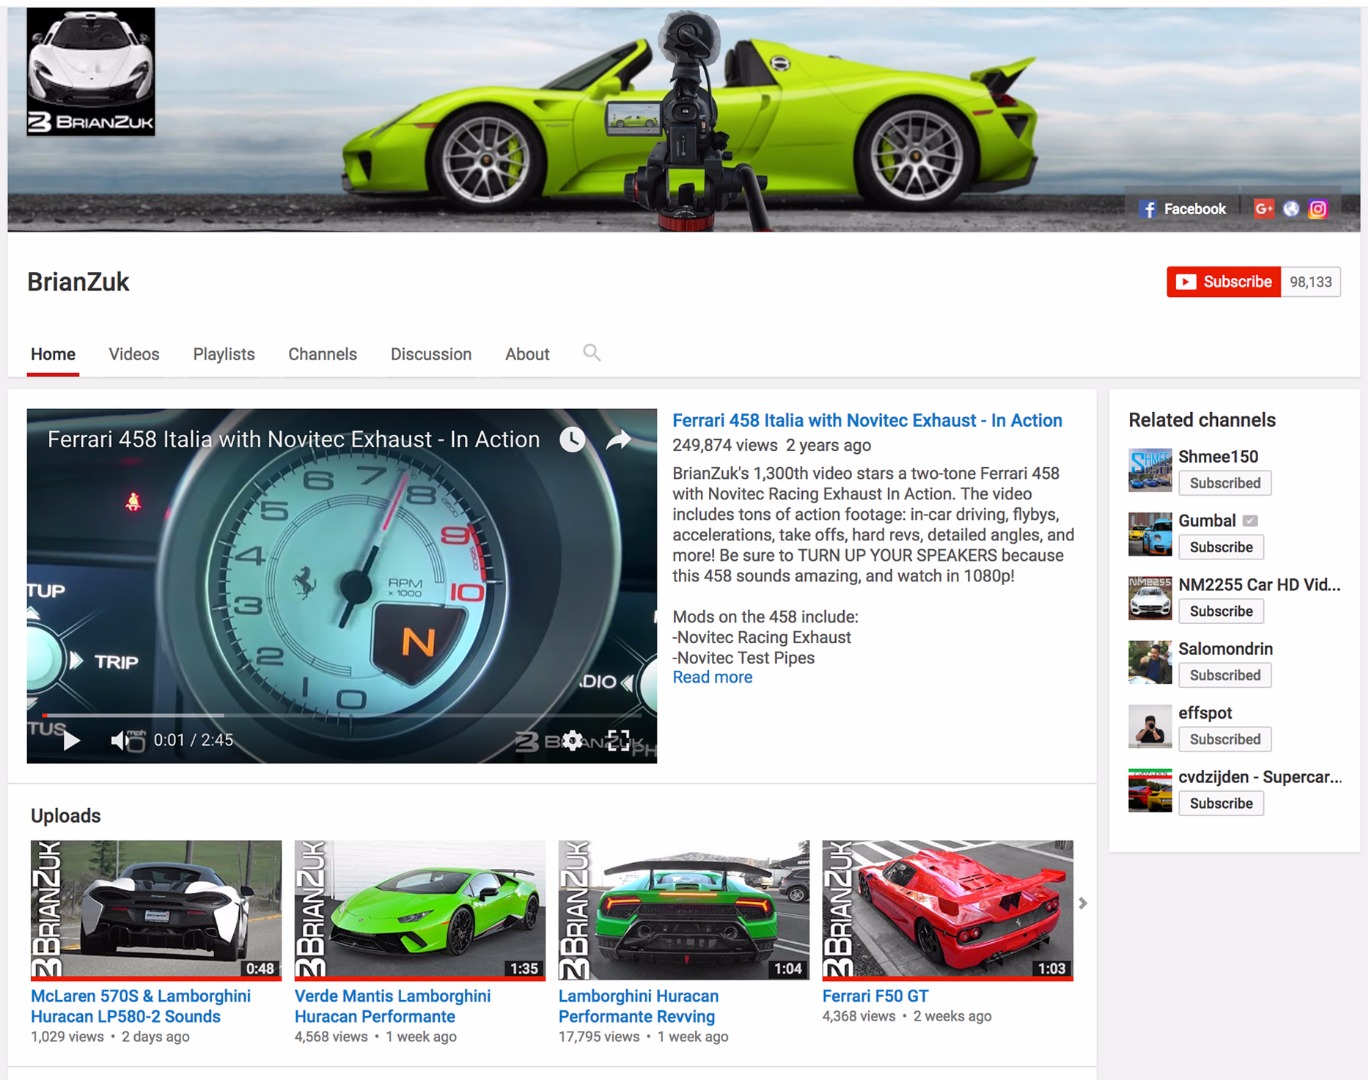This screenshot has height=1080, width=1368.
Task: Click the Watch Later clock icon on video
Action: pyautogui.click(x=572, y=440)
